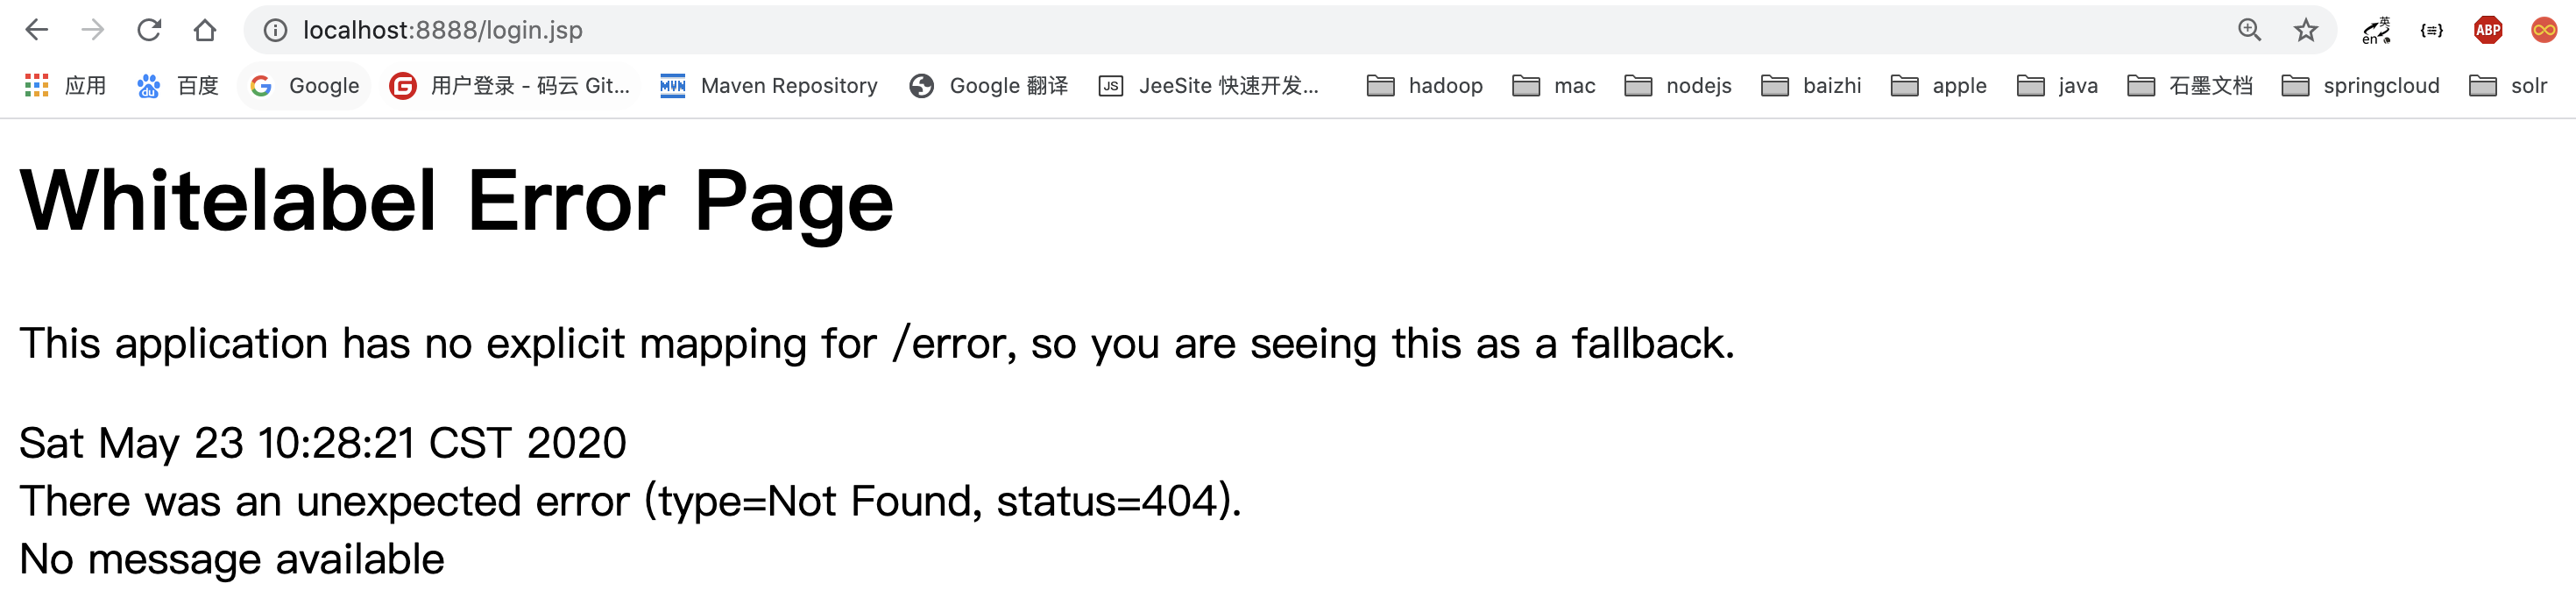2576x605 pixels.
Task: Bookmark this page with the star
Action: point(2305,30)
